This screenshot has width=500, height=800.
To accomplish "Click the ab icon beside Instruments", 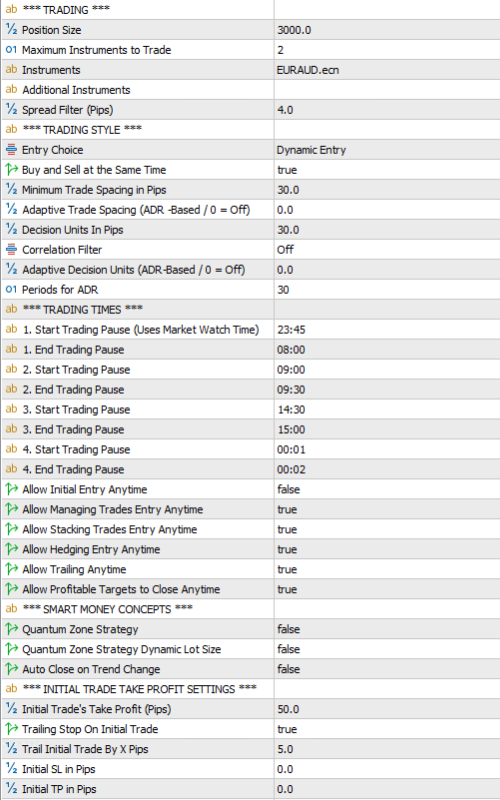I will (11, 69).
